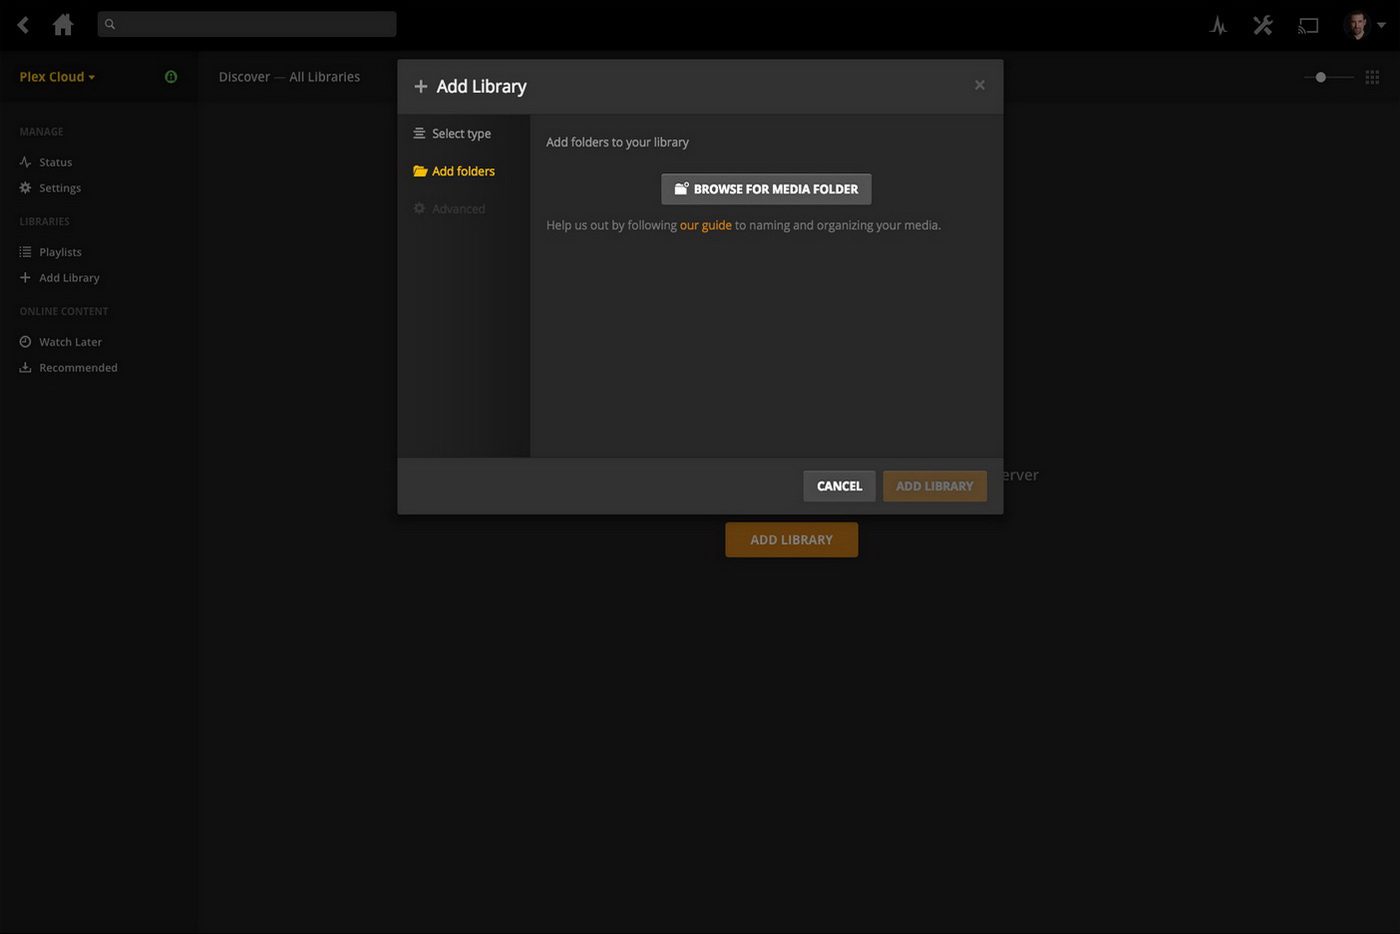Screen dimensions: 1400x934
Task: Open the activity pulse icon in top bar
Action: 1218,25
